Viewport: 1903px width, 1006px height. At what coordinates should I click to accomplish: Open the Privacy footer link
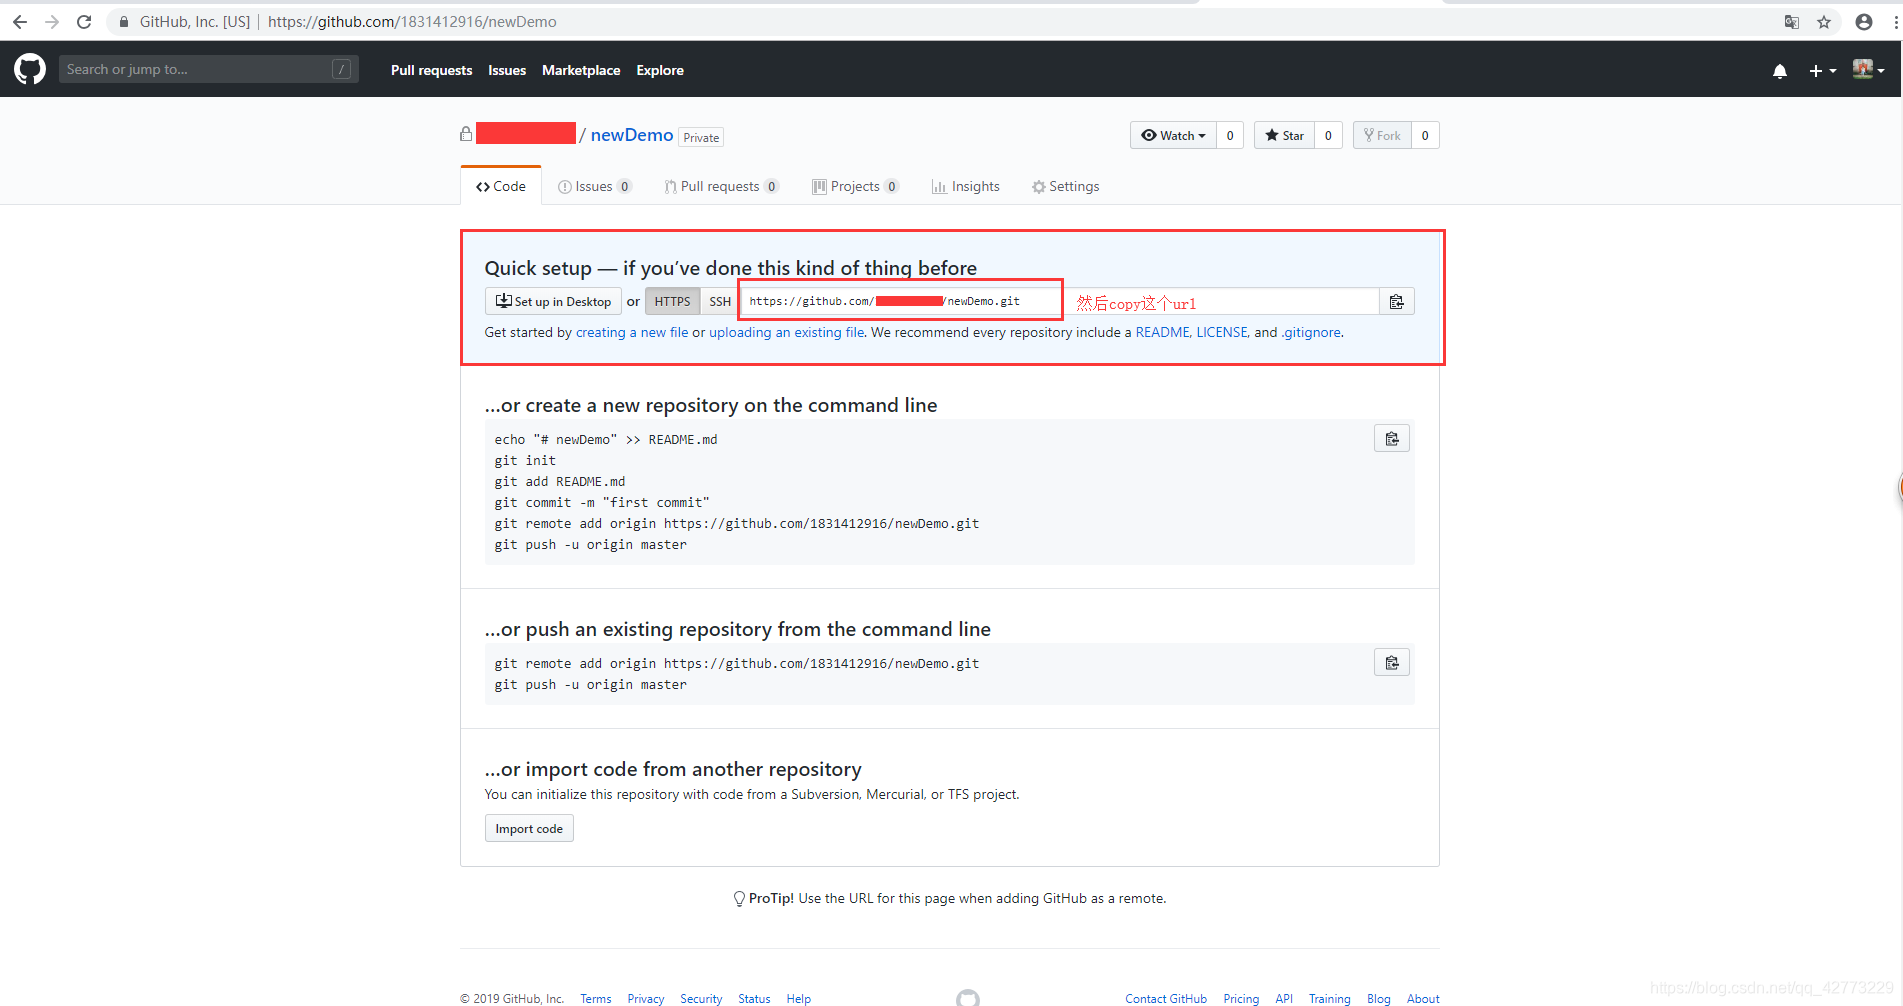click(645, 998)
